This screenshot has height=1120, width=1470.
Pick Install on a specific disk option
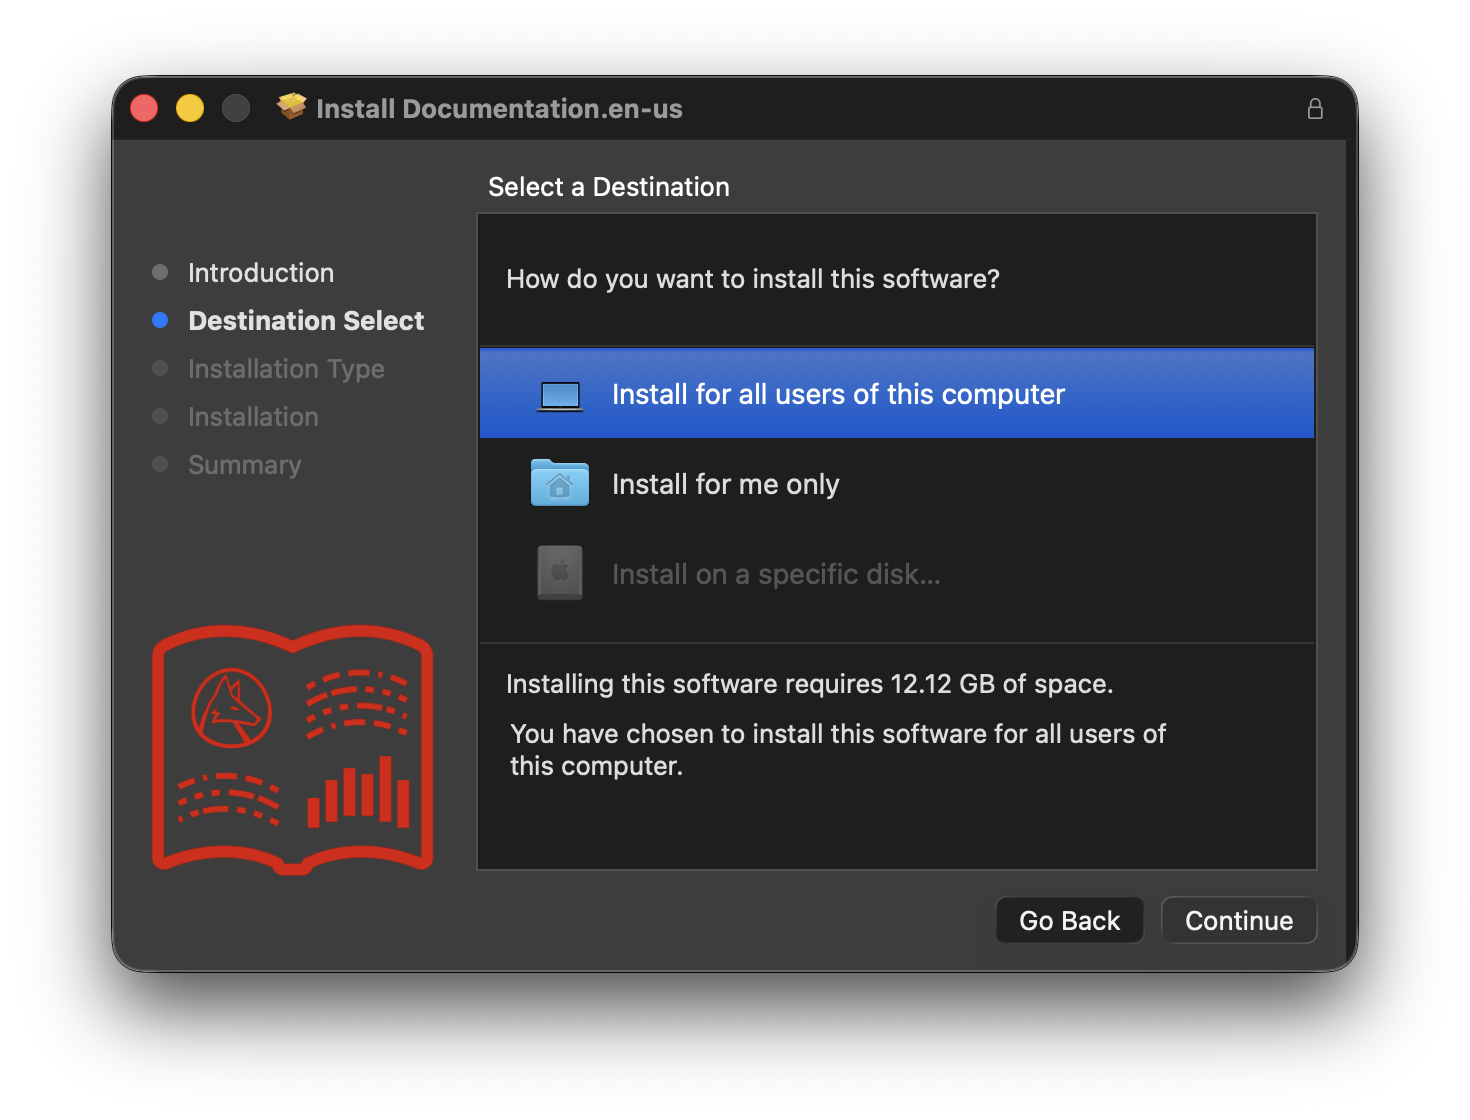pos(775,575)
